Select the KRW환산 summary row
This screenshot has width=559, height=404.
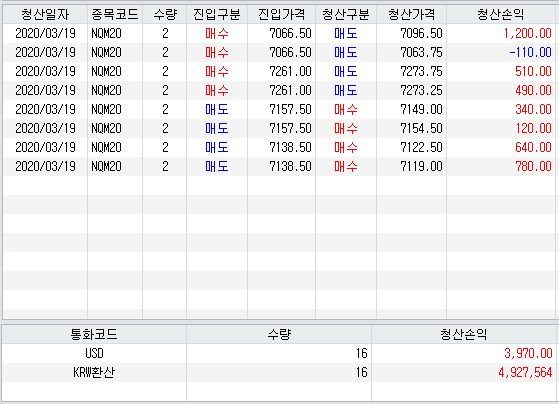pyautogui.click(x=278, y=373)
